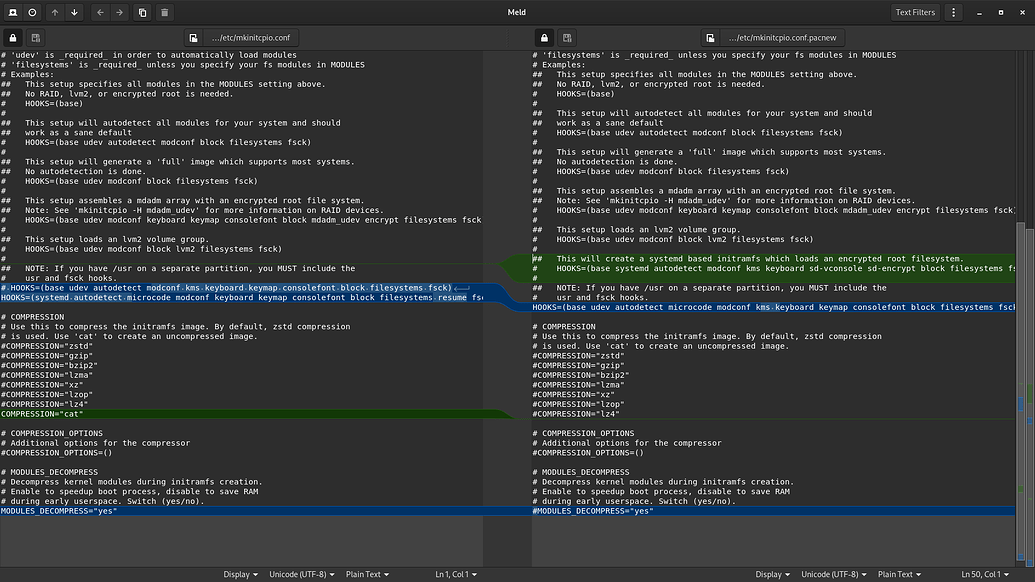This screenshot has width=1035, height=582.
Task: Open the left pane's Display options dropdown
Action: pyautogui.click(x=240, y=574)
